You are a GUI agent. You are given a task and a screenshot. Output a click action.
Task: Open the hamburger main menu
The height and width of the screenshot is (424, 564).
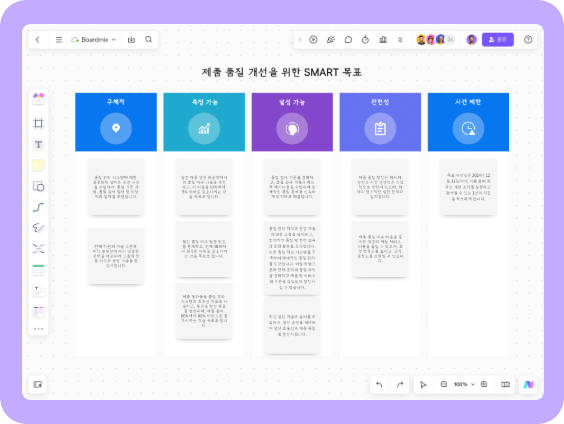[59, 40]
